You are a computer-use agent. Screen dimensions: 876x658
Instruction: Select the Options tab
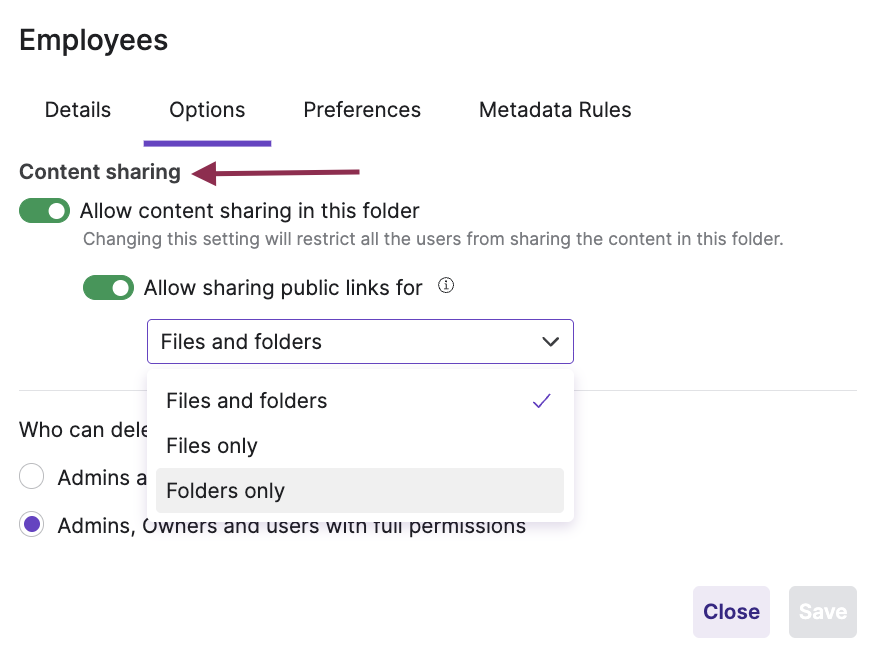coord(207,110)
